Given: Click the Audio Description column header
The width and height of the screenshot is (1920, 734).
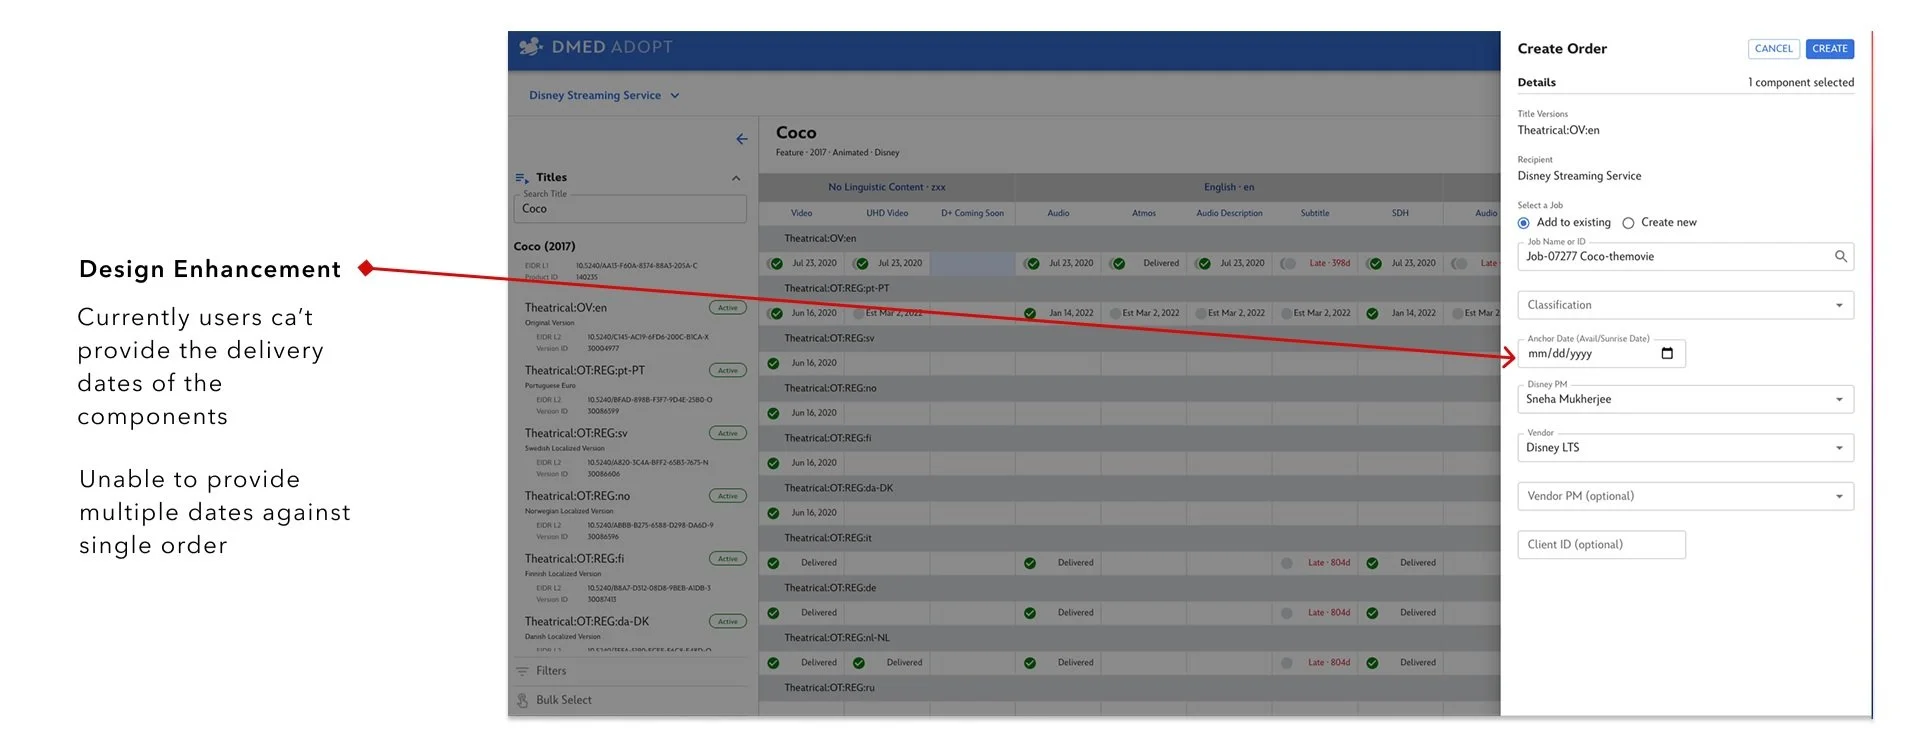Looking at the screenshot, I should point(1229,213).
